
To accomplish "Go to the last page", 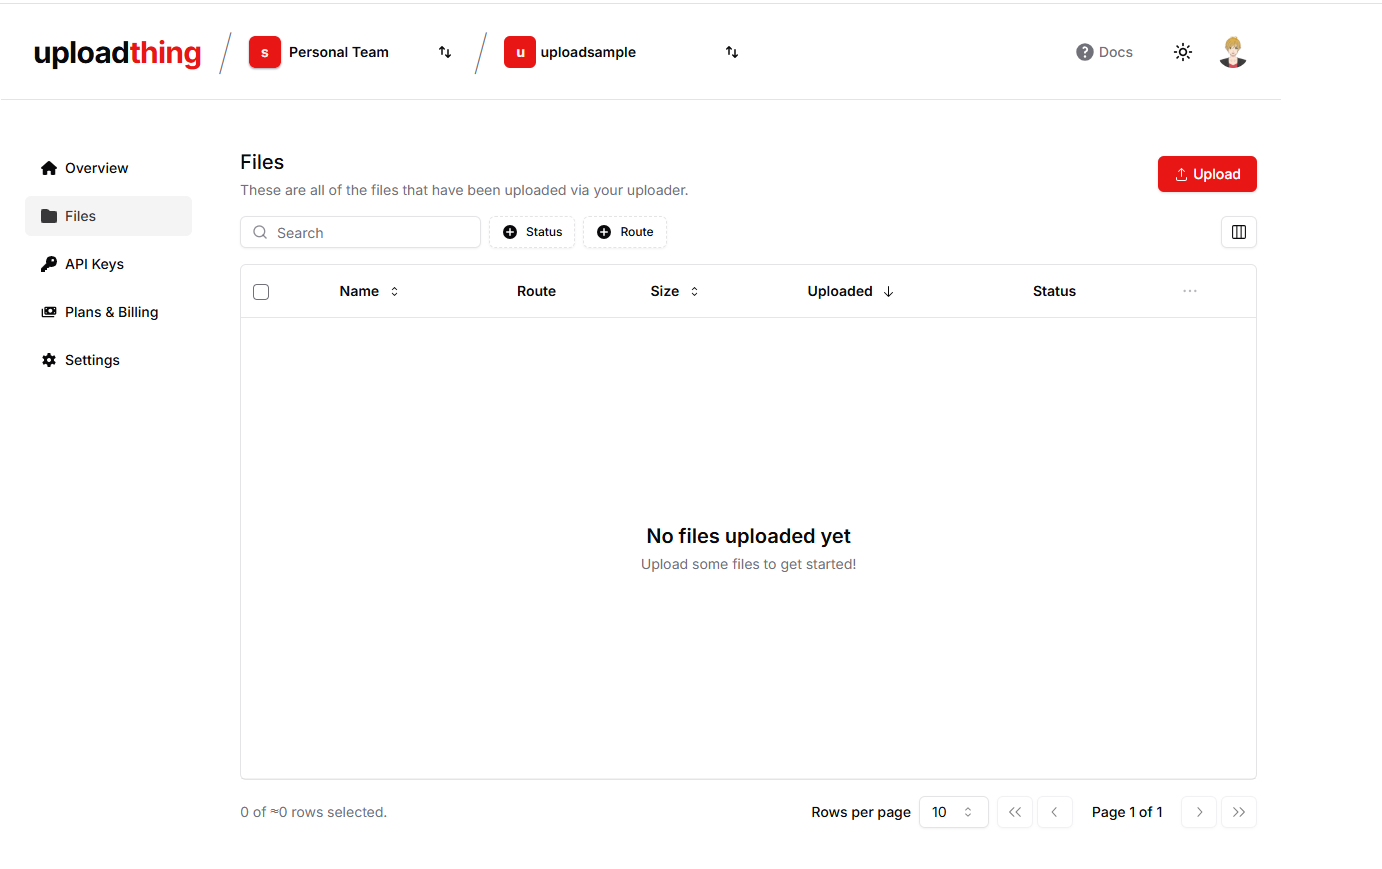I will 1239,812.
